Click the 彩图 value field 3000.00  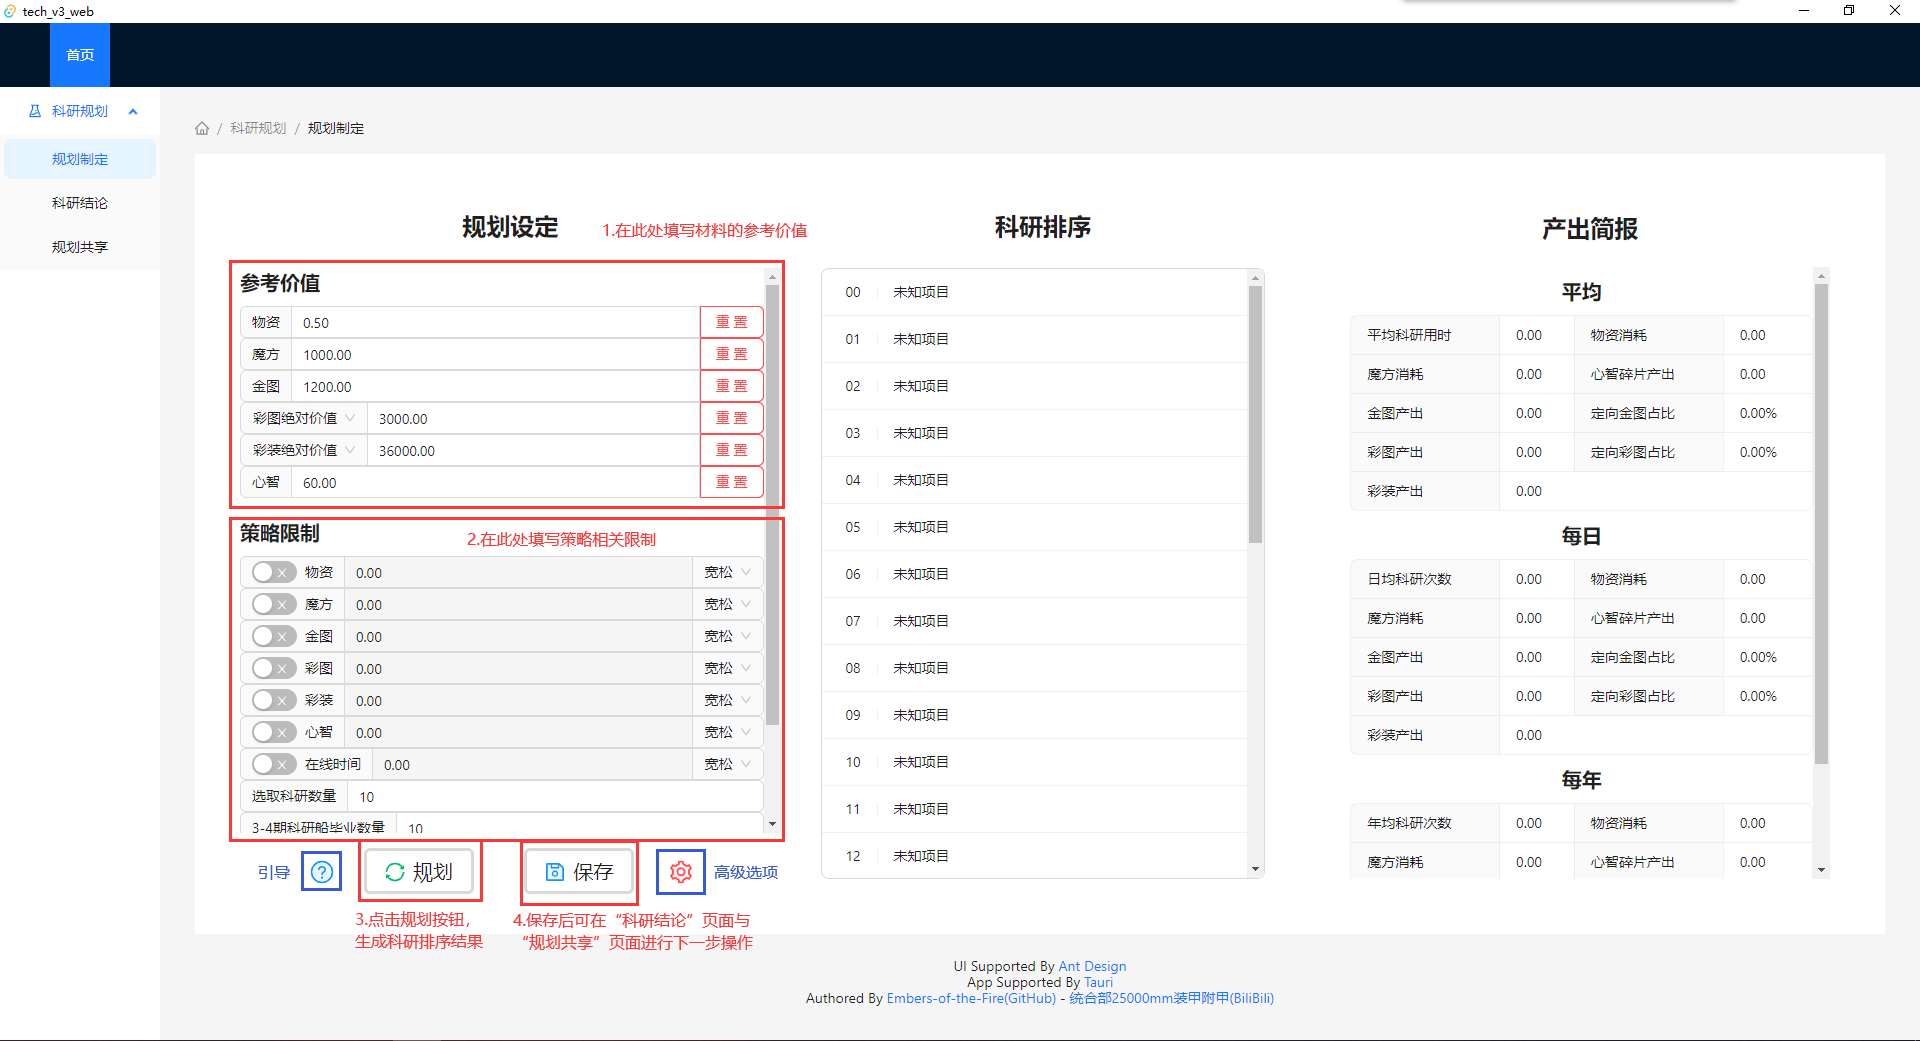[533, 418]
